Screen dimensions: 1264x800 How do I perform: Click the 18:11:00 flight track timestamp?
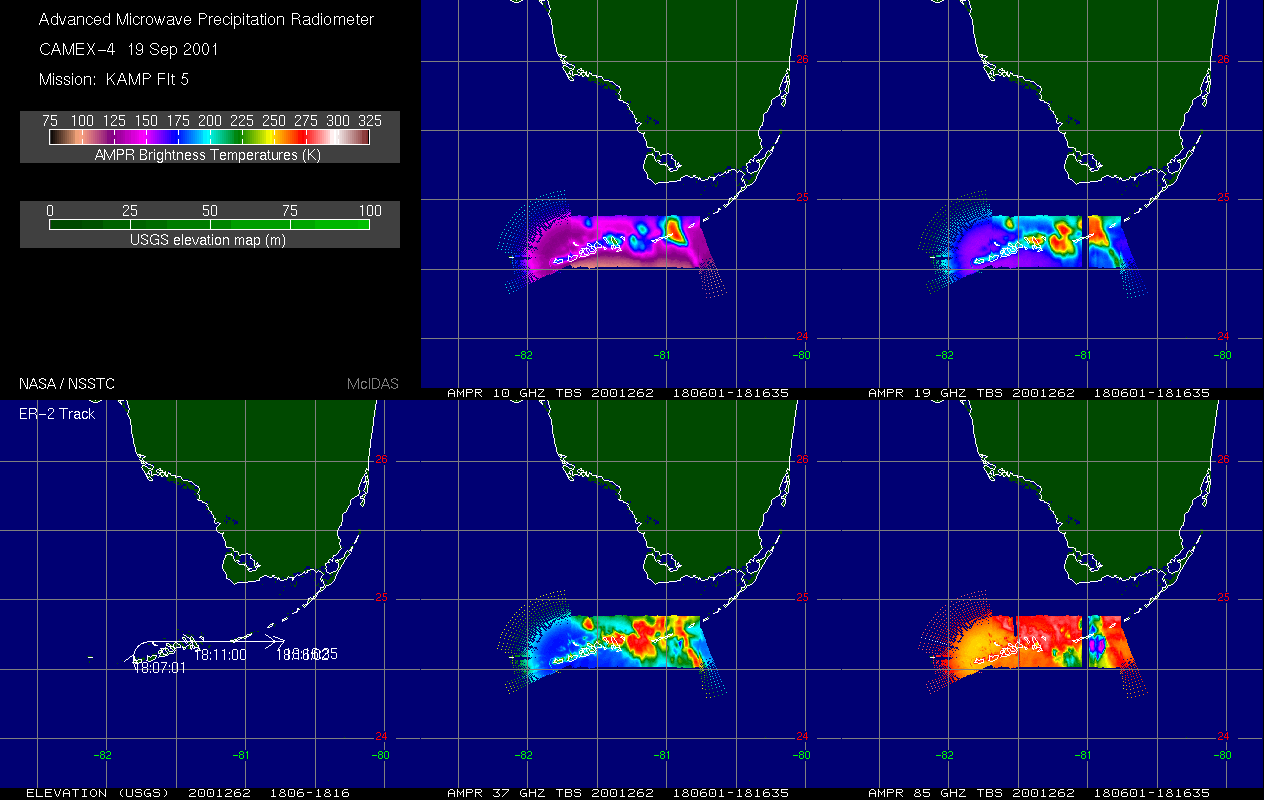pyautogui.click(x=220, y=654)
